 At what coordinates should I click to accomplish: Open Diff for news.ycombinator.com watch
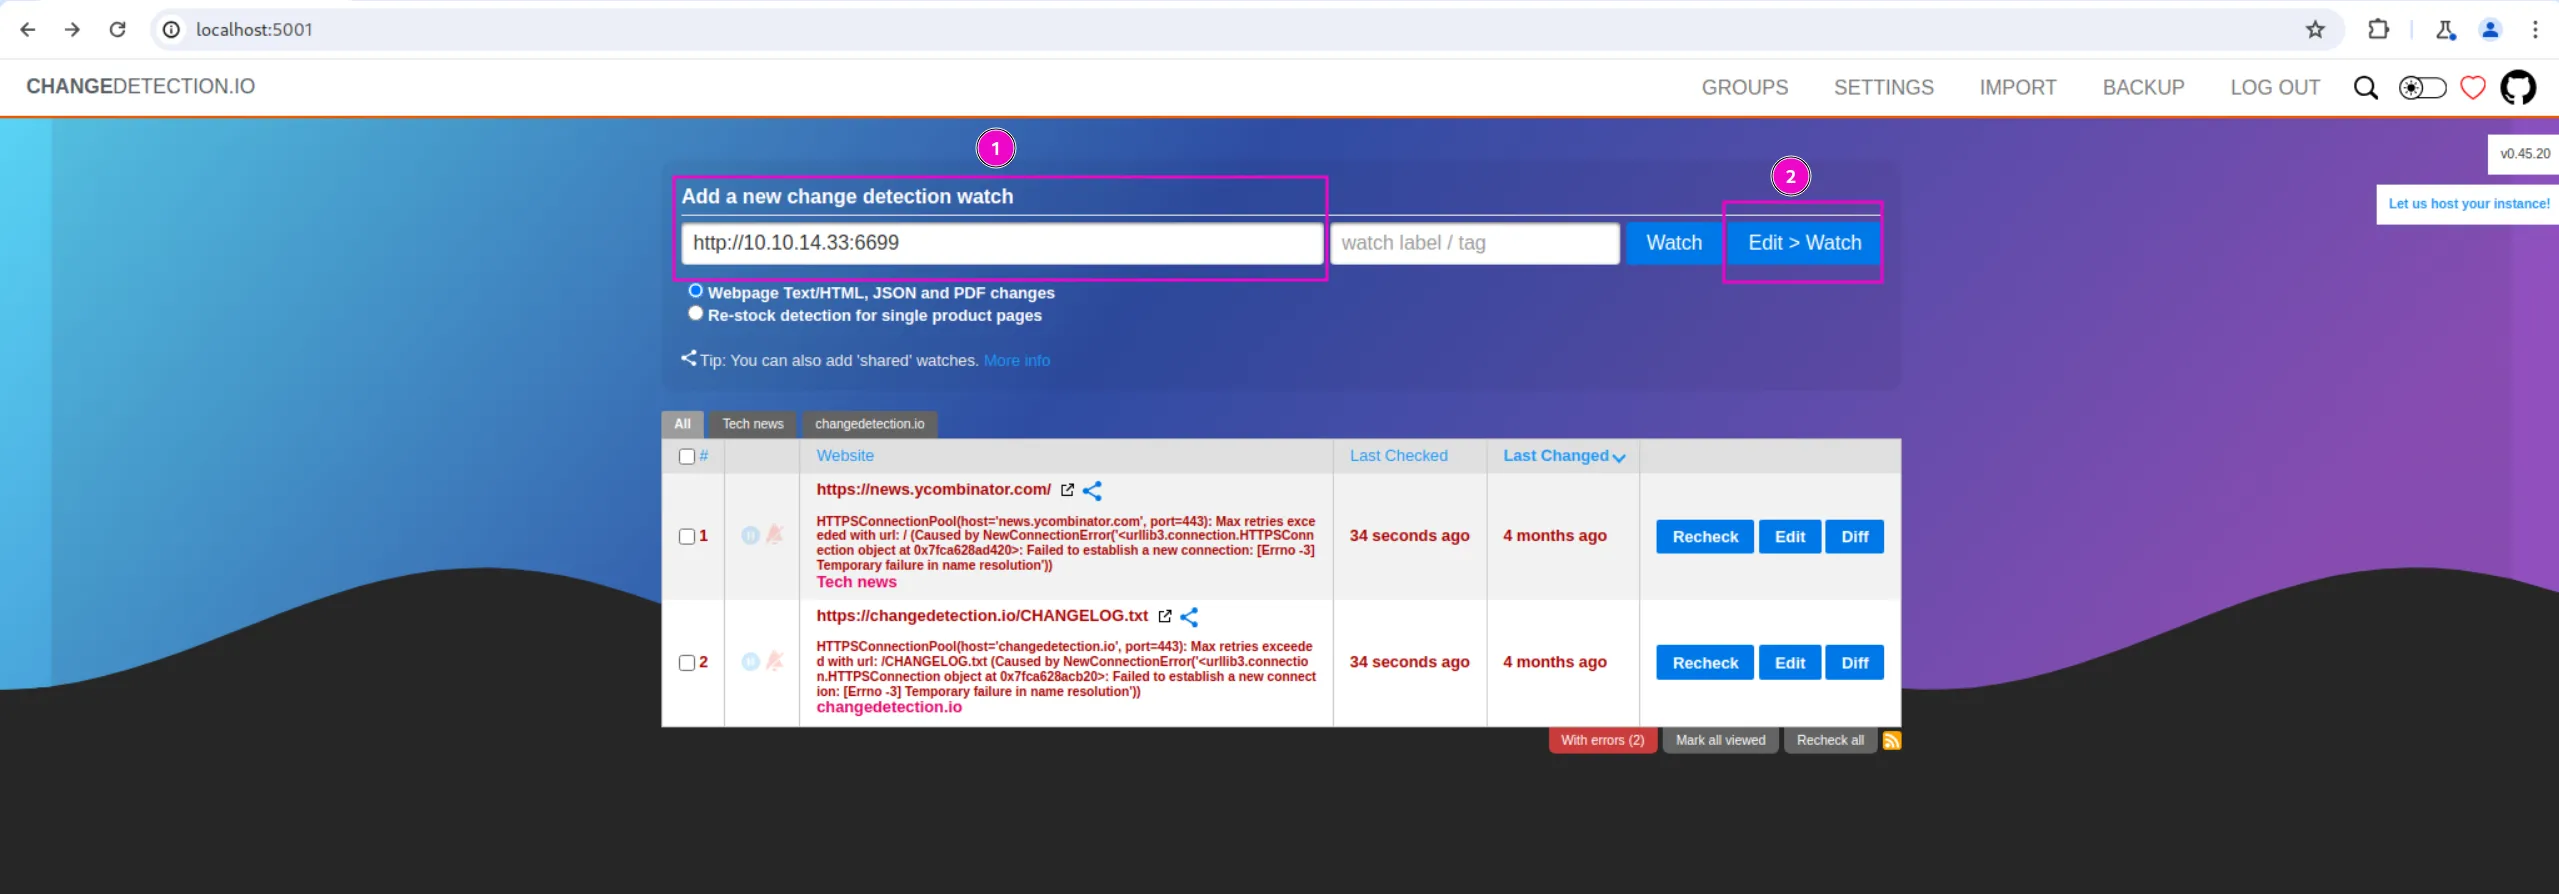(x=1854, y=537)
